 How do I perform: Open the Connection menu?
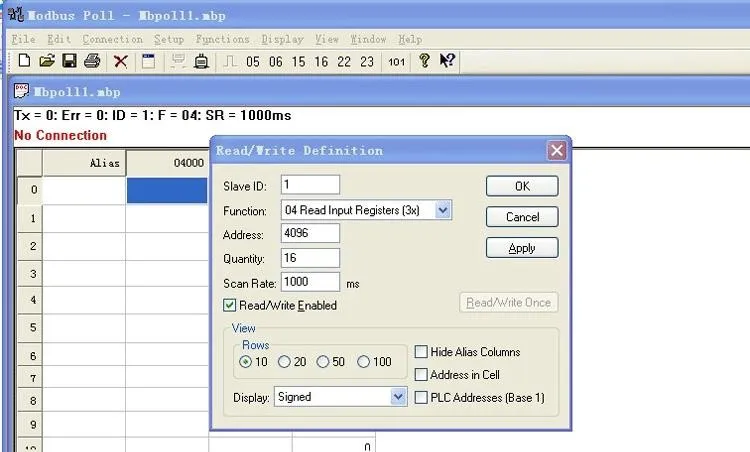[x=112, y=39]
